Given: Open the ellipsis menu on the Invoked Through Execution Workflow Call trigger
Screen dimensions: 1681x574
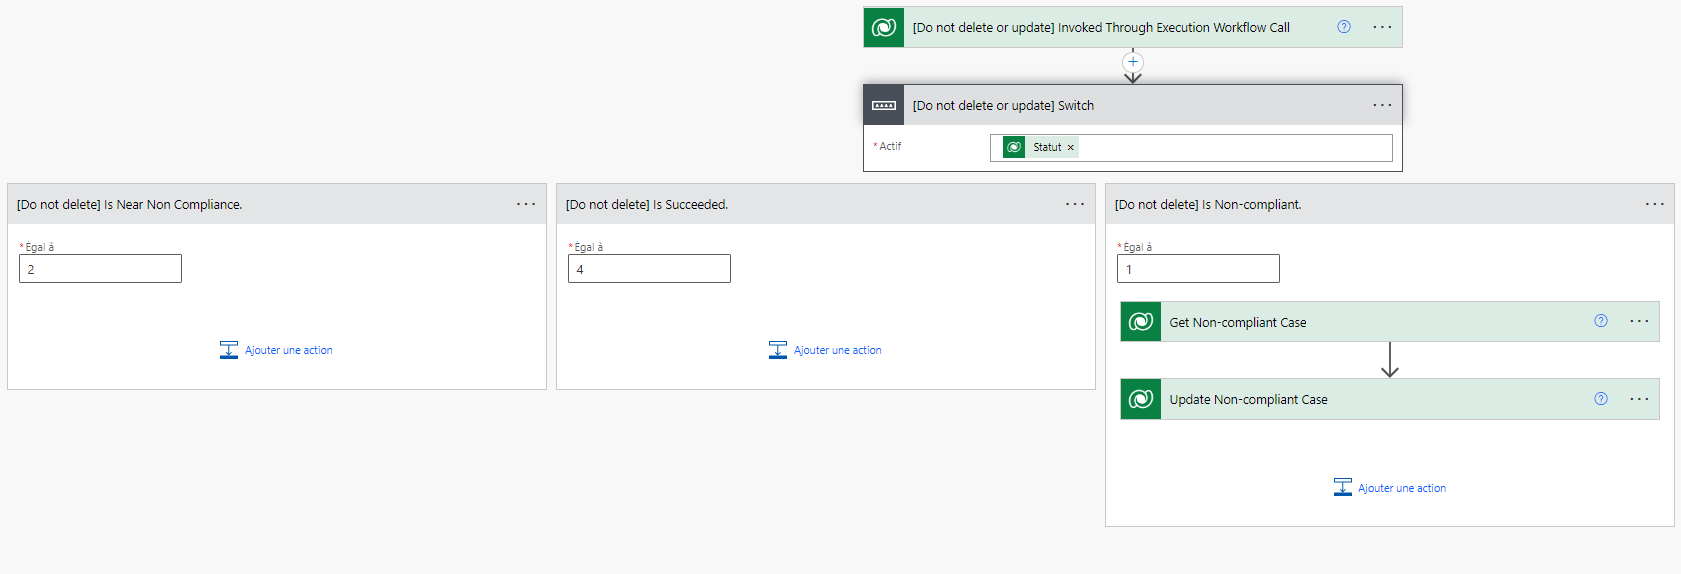Looking at the screenshot, I should click(x=1382, y=27).
